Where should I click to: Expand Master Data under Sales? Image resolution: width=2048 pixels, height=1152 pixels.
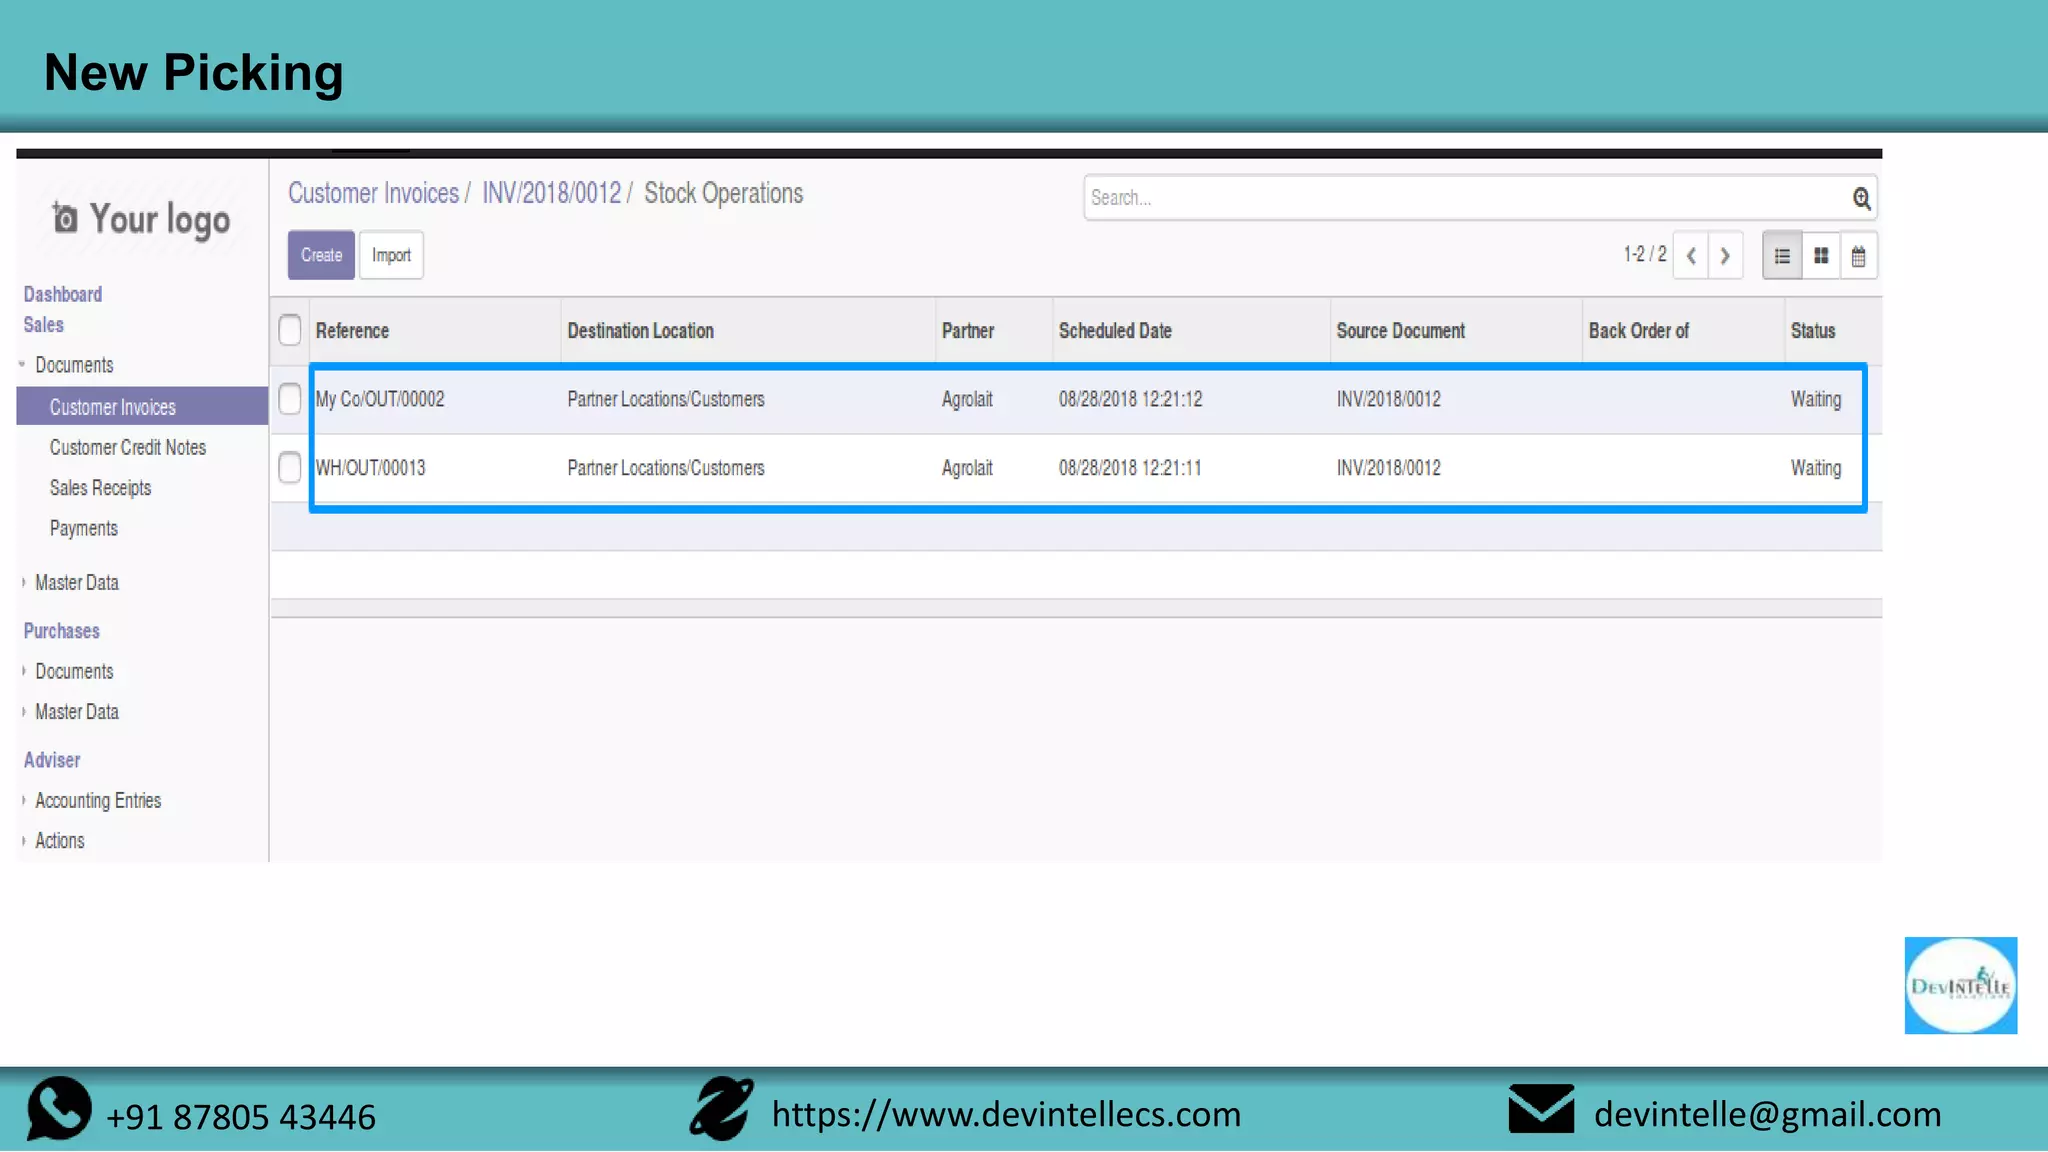tap(76, 582)
